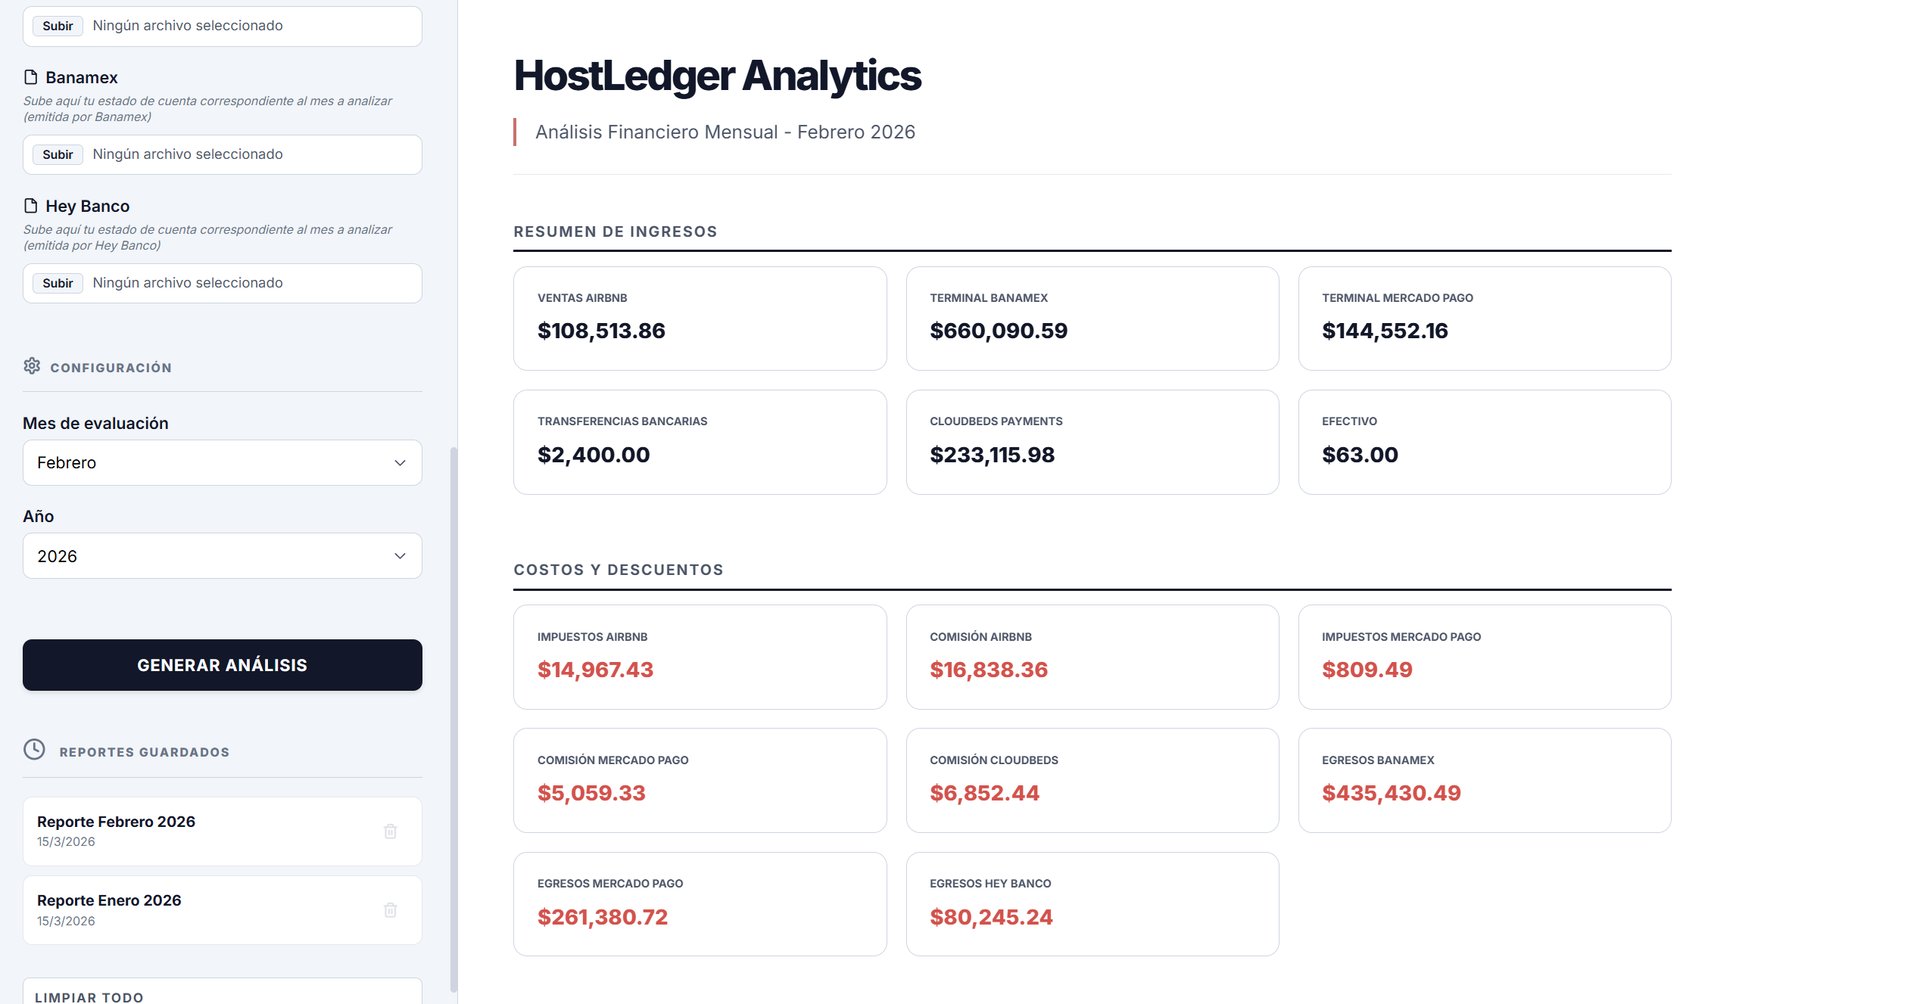Click the Limpiar Todo button
The width and height of the screenshot is (1920, 1004).
[222, 993]
